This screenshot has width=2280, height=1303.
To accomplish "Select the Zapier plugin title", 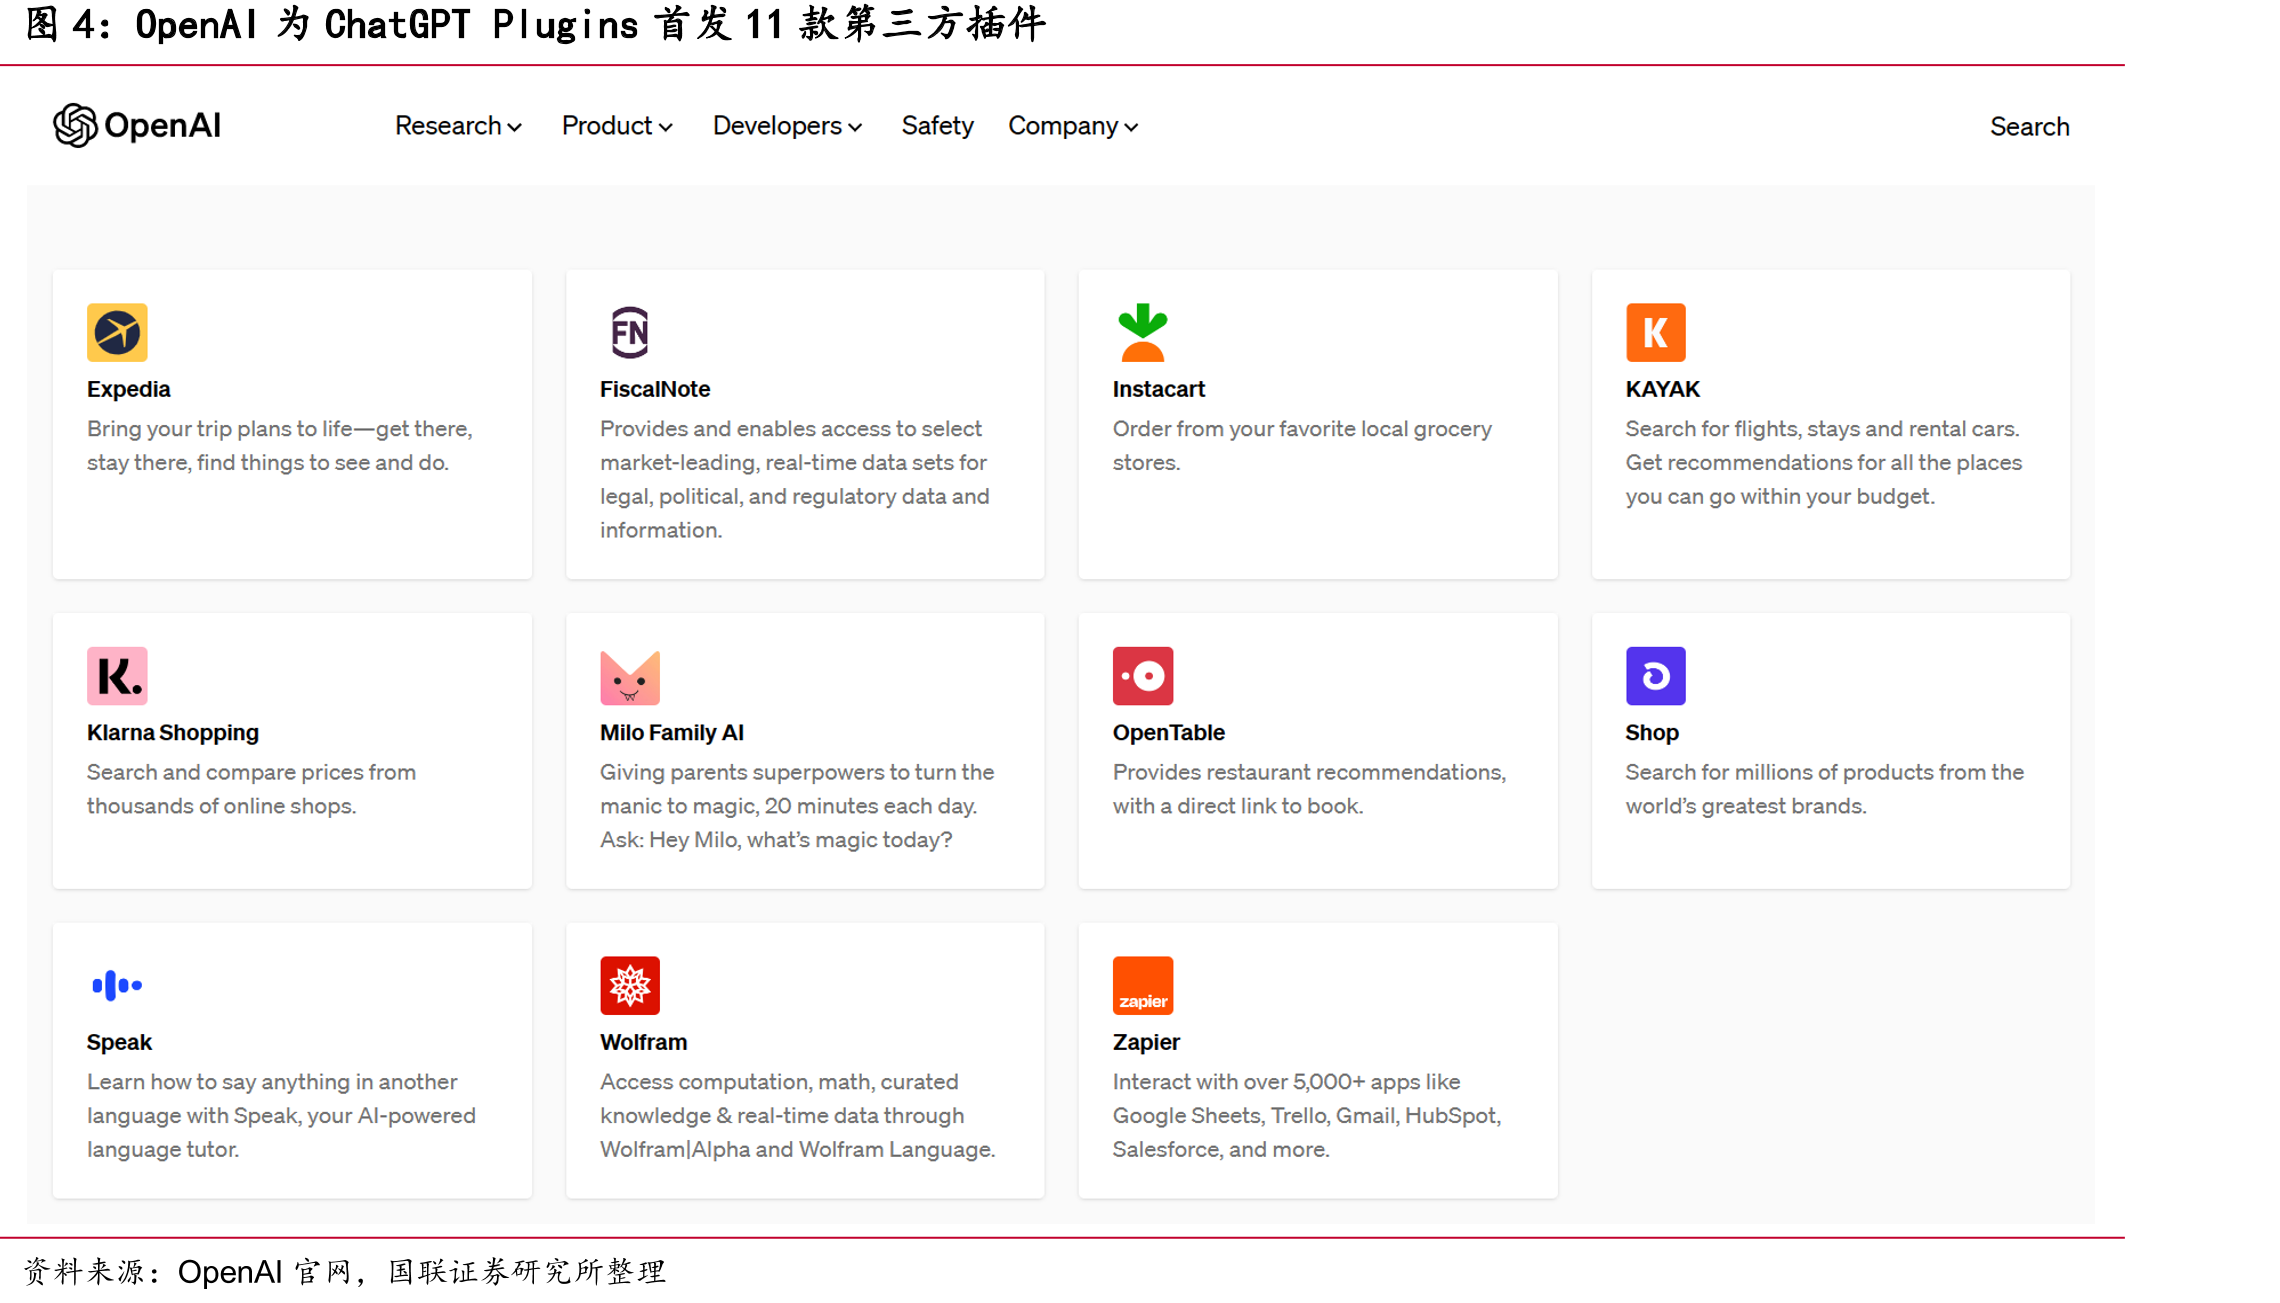I will 1146,1042.
